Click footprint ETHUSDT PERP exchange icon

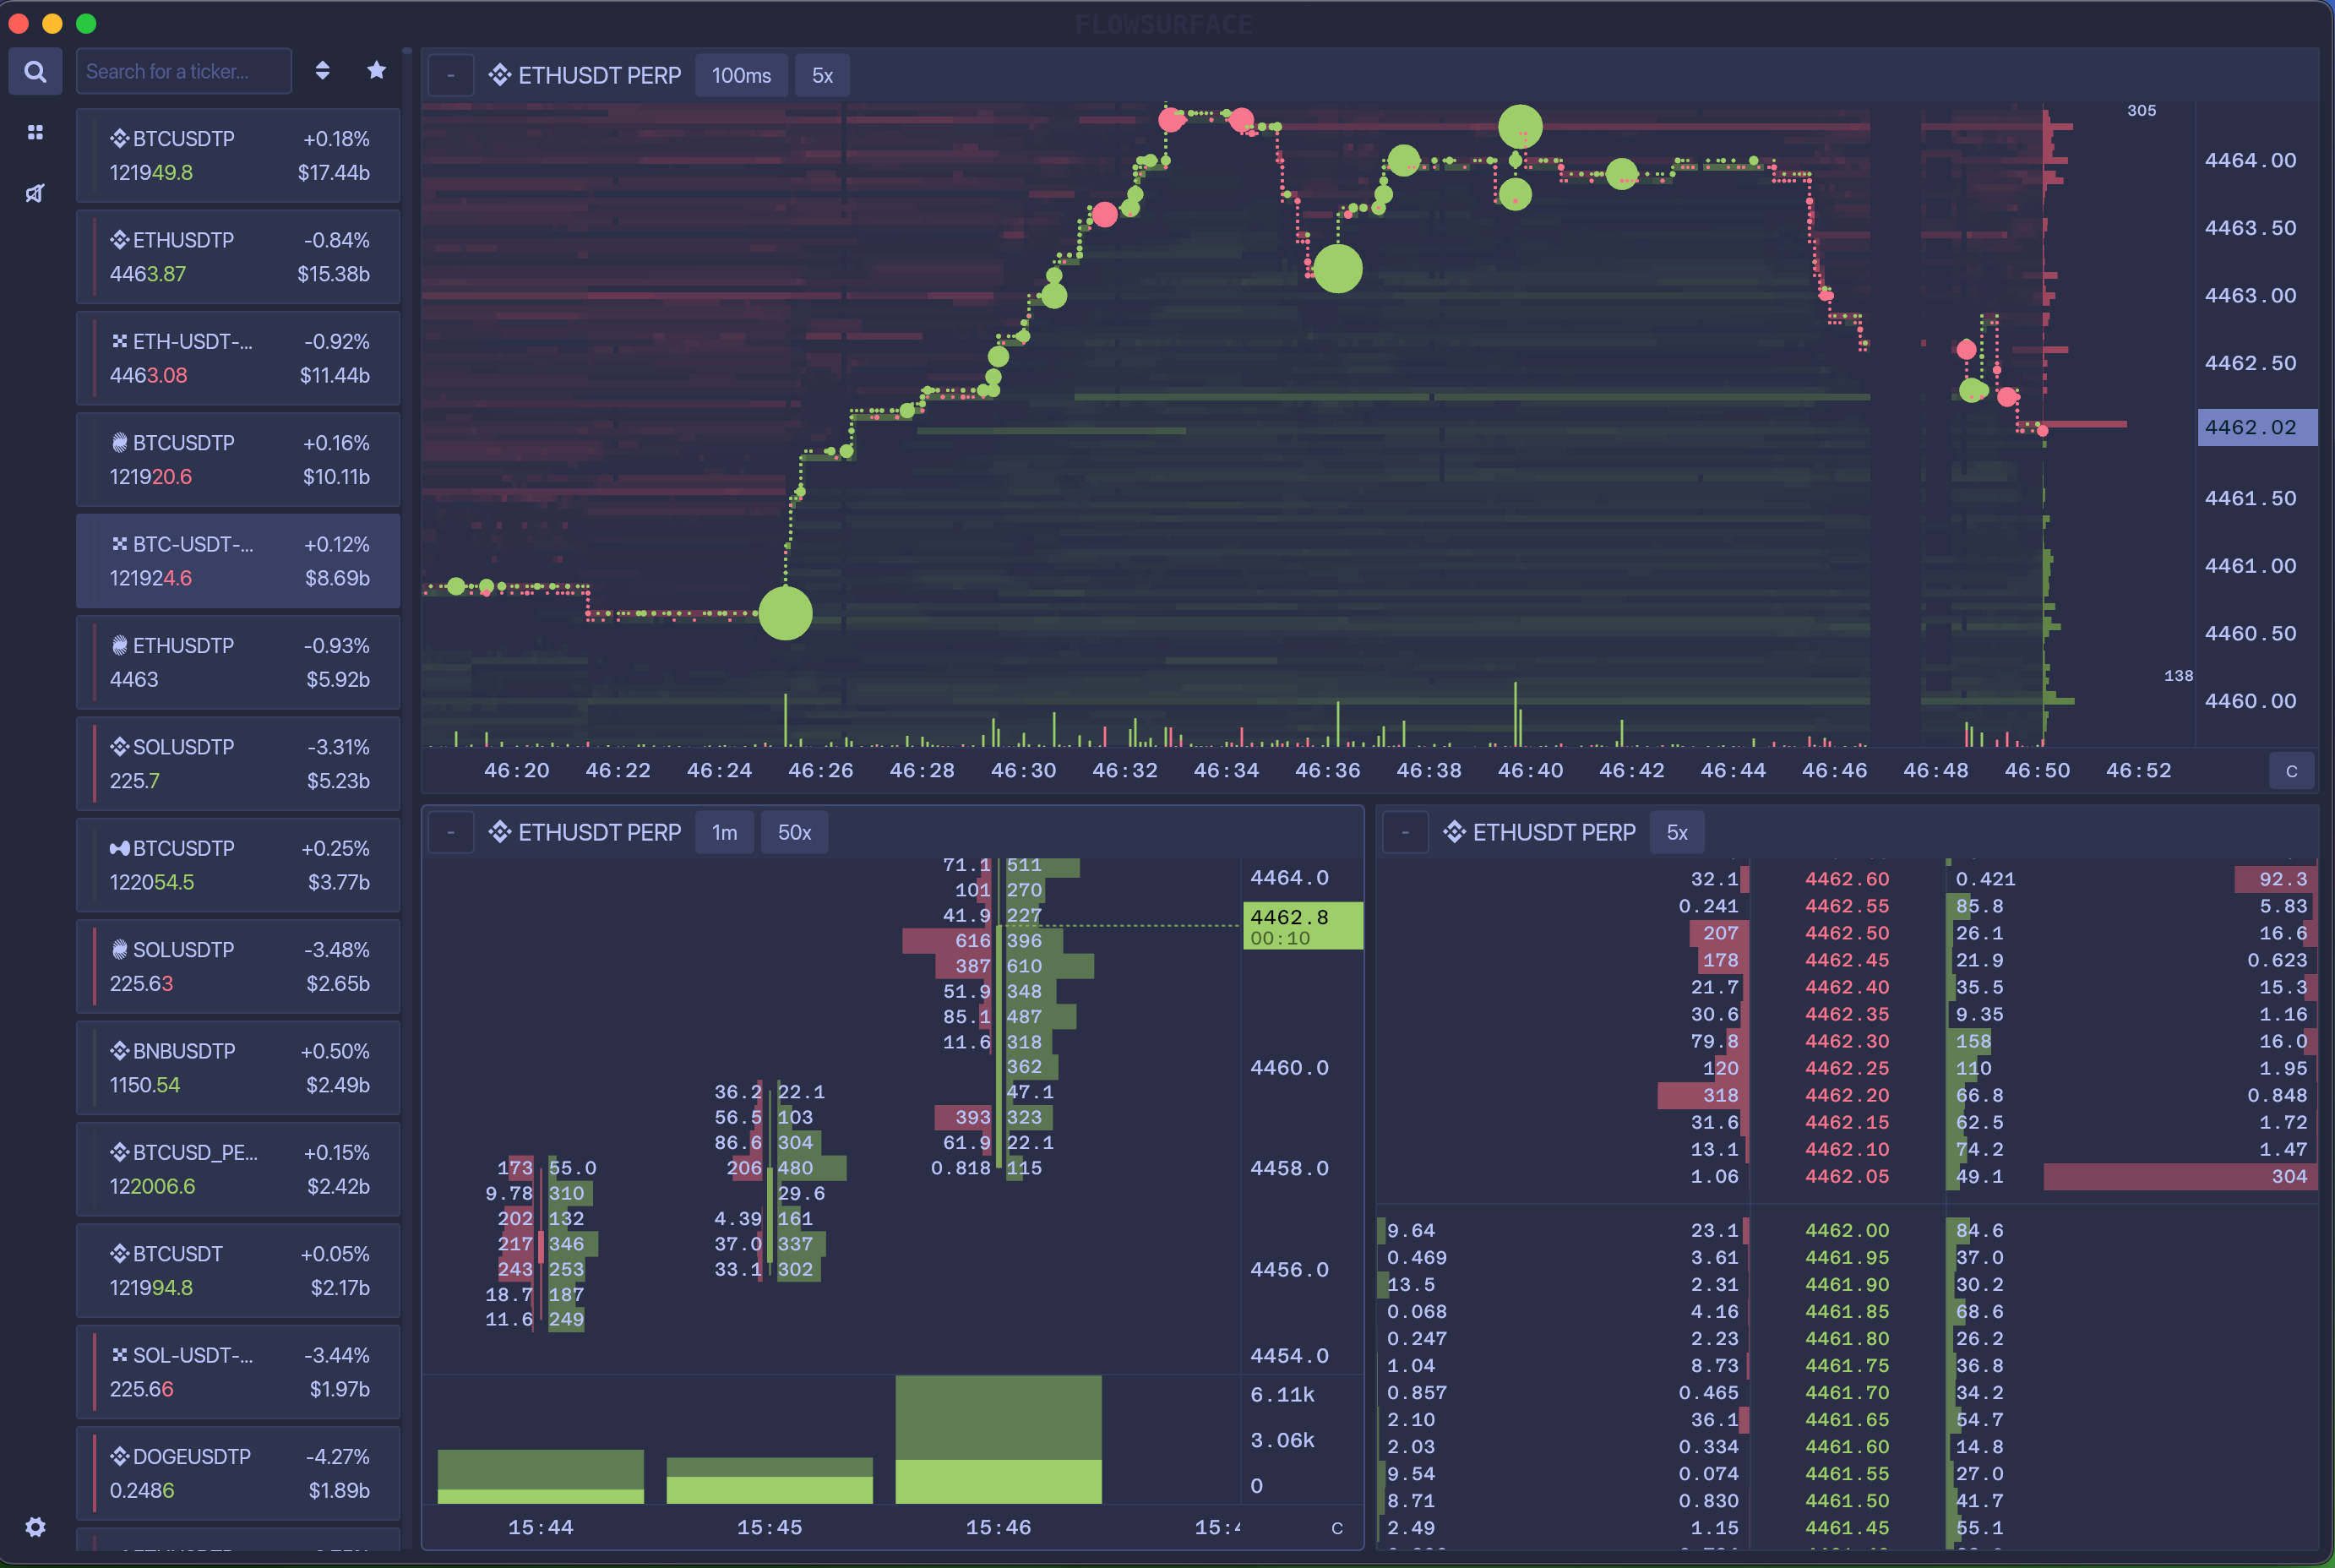tap(500, 832)
